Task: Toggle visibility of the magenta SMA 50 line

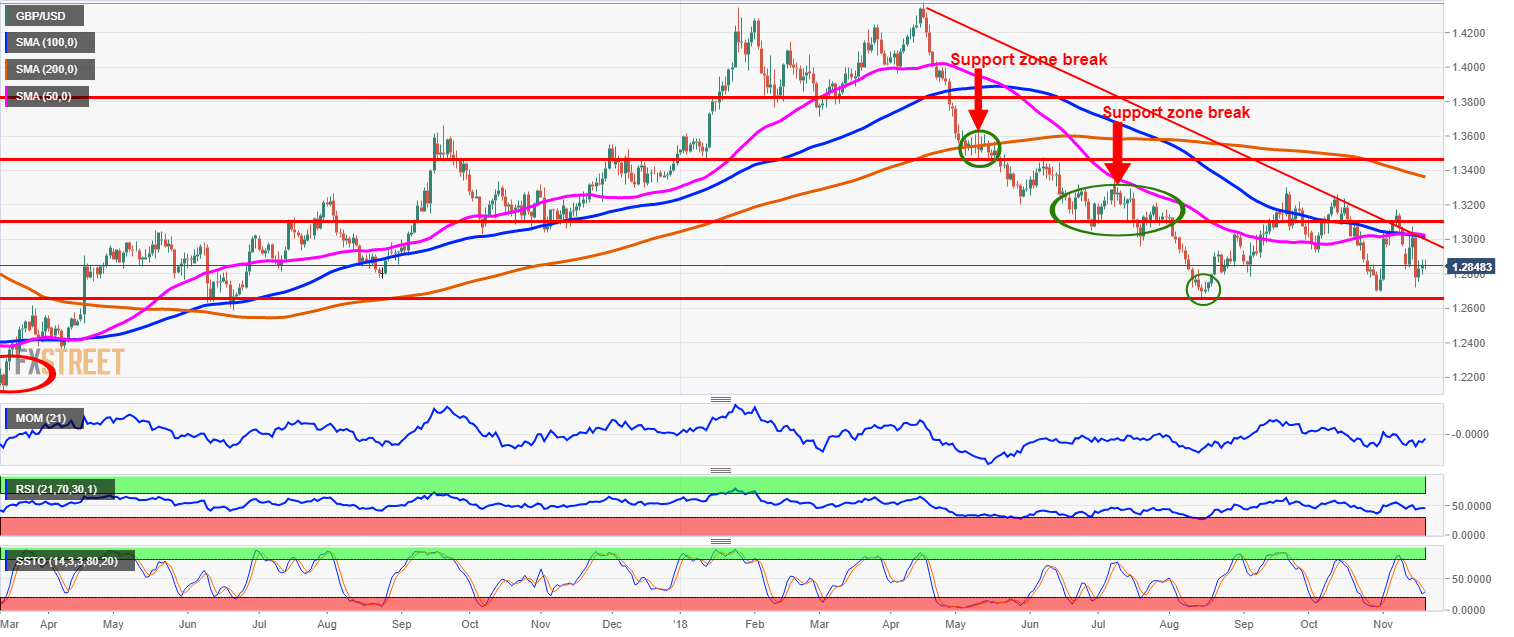Action: 45,96
